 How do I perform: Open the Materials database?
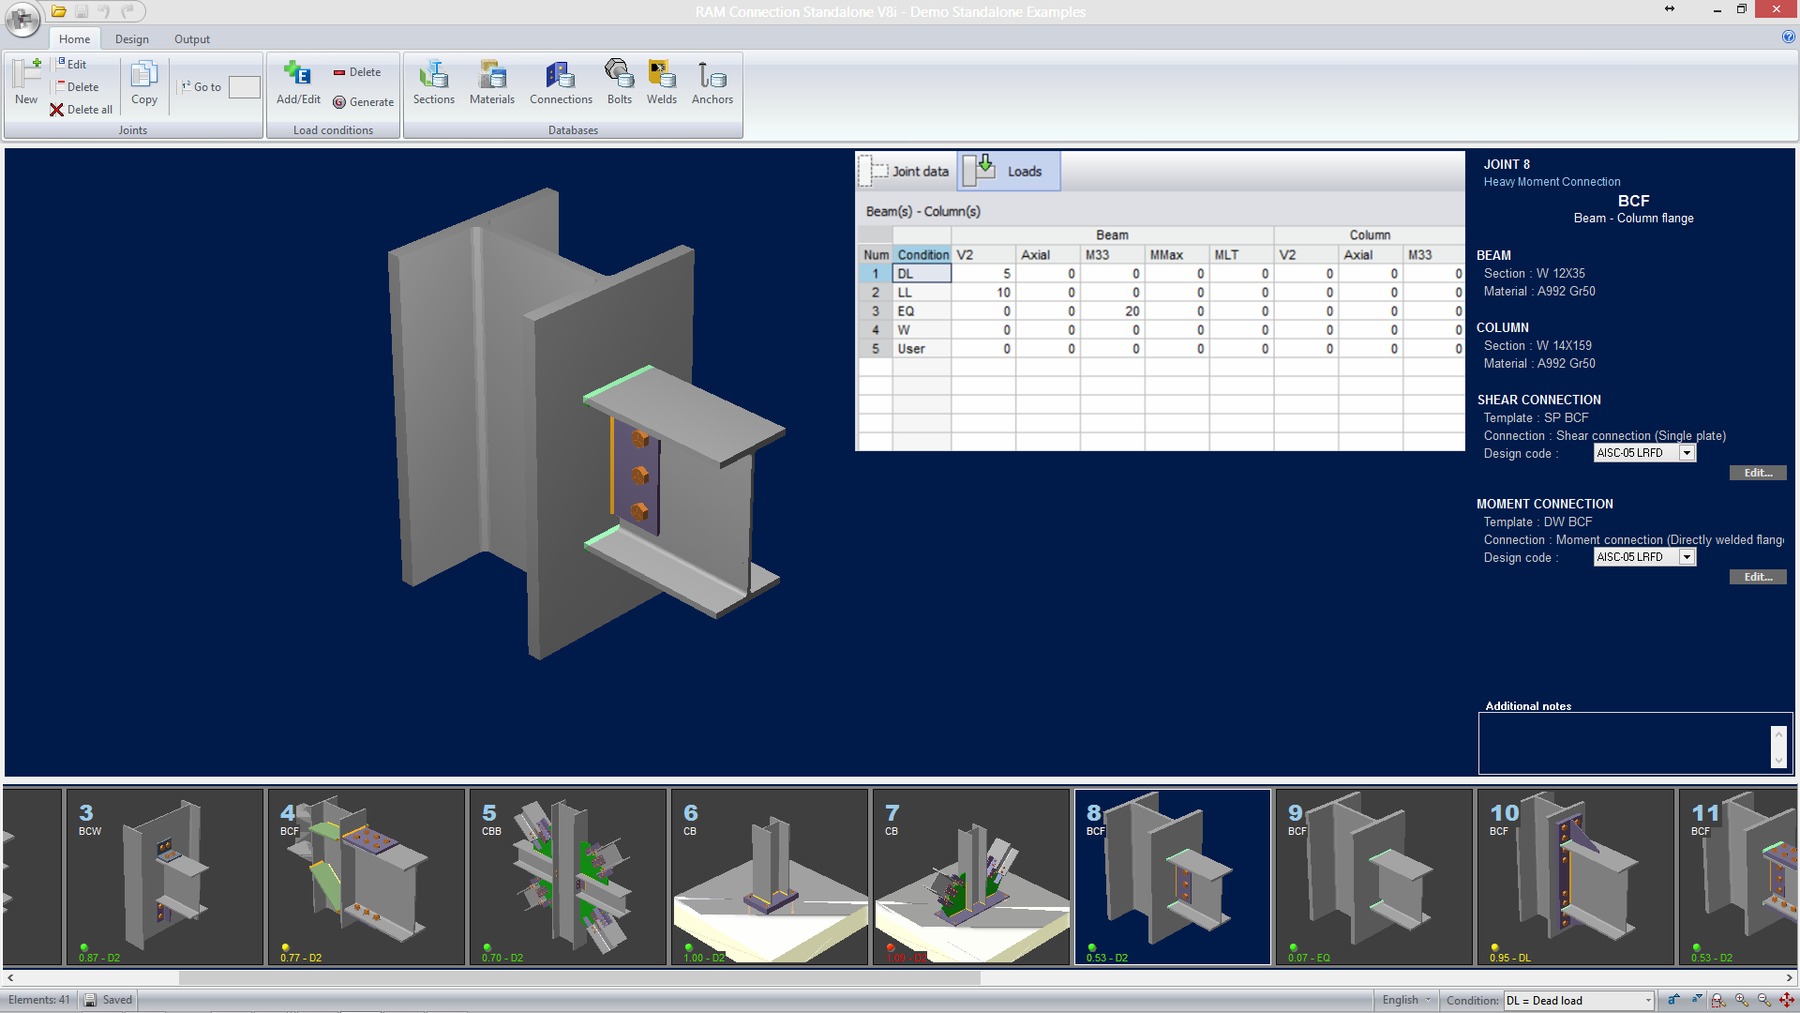pyautogui.click(x=491, y=82)
